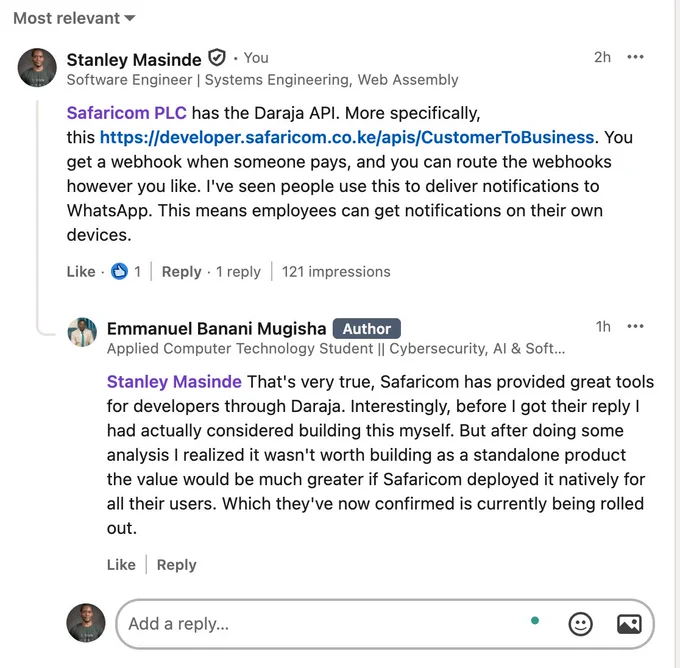Click the blue thumbs-up reaction icon
The image size is (680, 668).
pyautogui.click(x=119, y=272)
